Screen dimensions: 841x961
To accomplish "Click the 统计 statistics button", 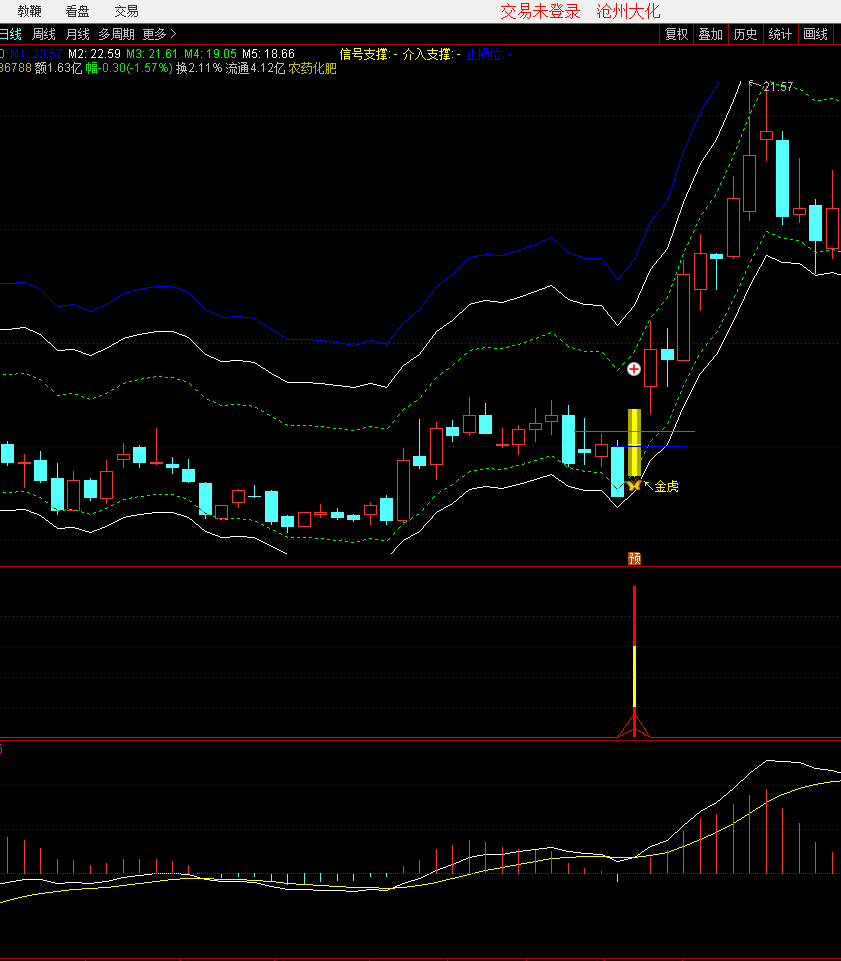I will (780, 34).
